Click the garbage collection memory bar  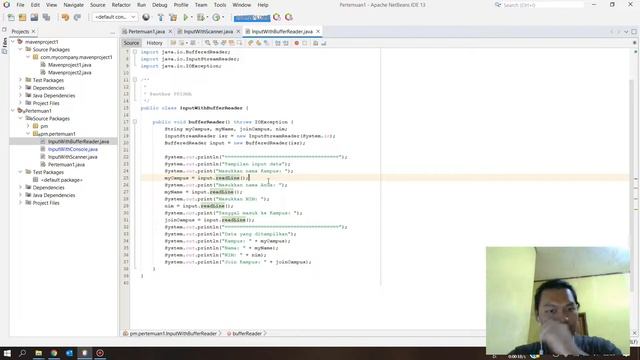(x=252, y=18)
